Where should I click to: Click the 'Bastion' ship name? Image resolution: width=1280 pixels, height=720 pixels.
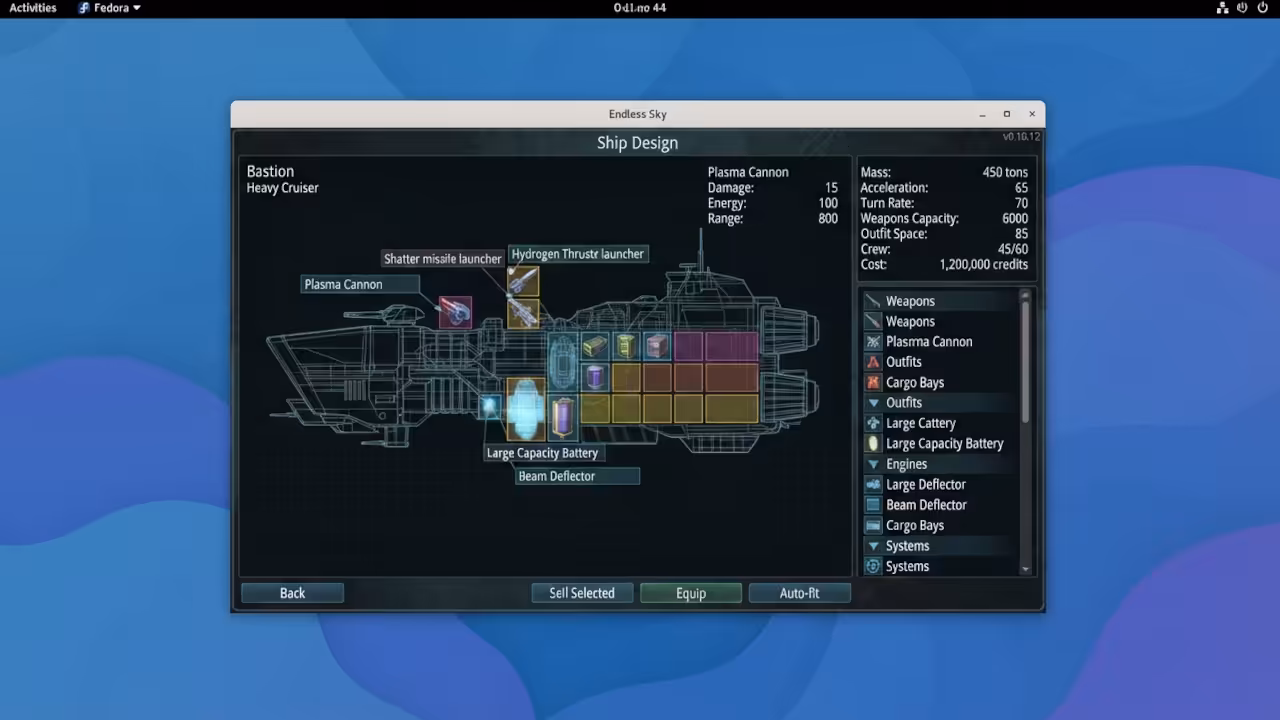(271, 171)
